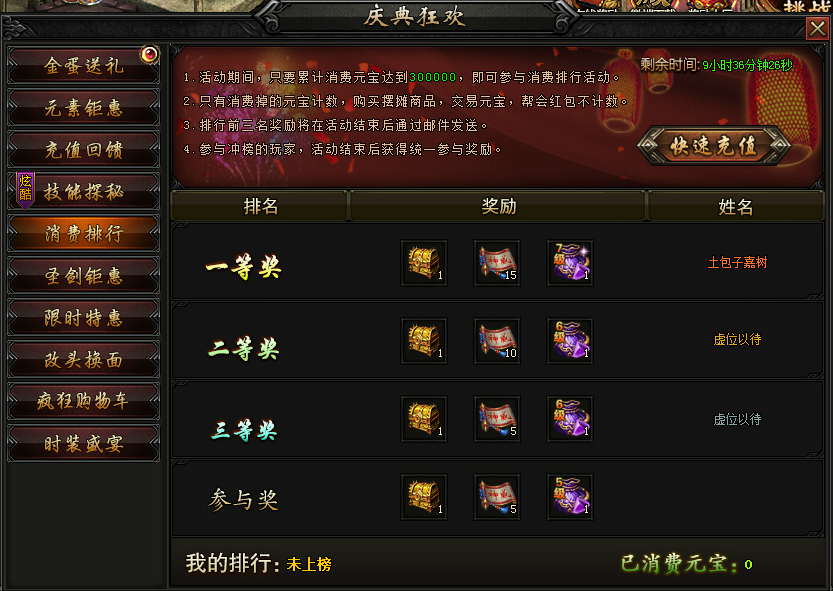Select the 消费排行 tab
The image size is (833, 591).
(x=83, y=233)
